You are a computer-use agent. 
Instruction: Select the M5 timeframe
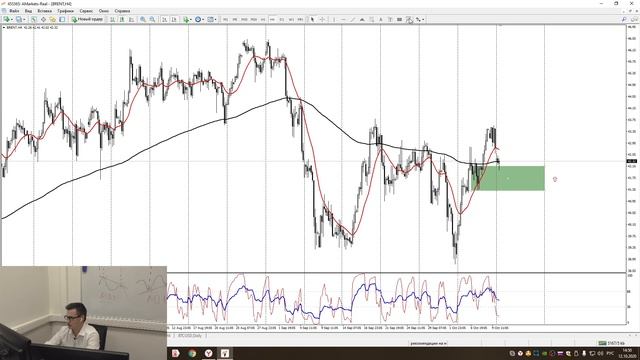pyautogui.click(x=235, y=19)
